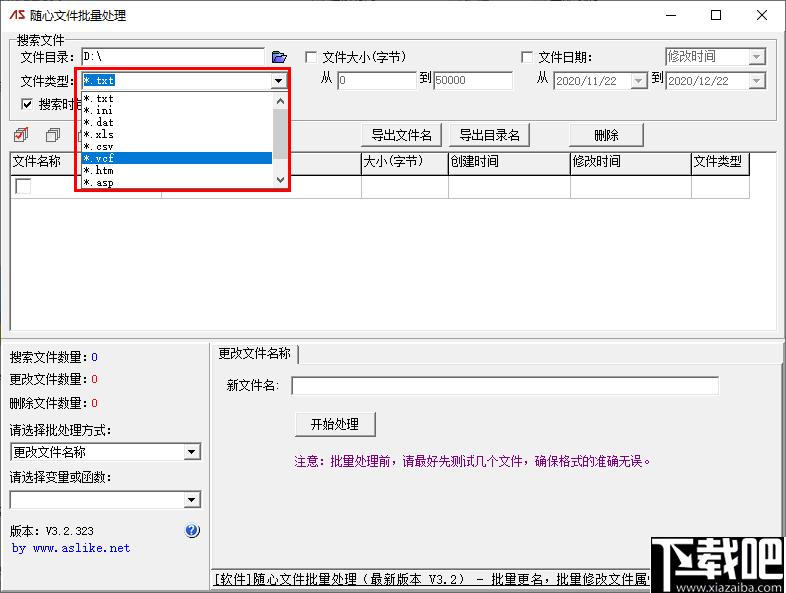
Task: Select *.txt in the dropdown list
Action: [177, 98]
